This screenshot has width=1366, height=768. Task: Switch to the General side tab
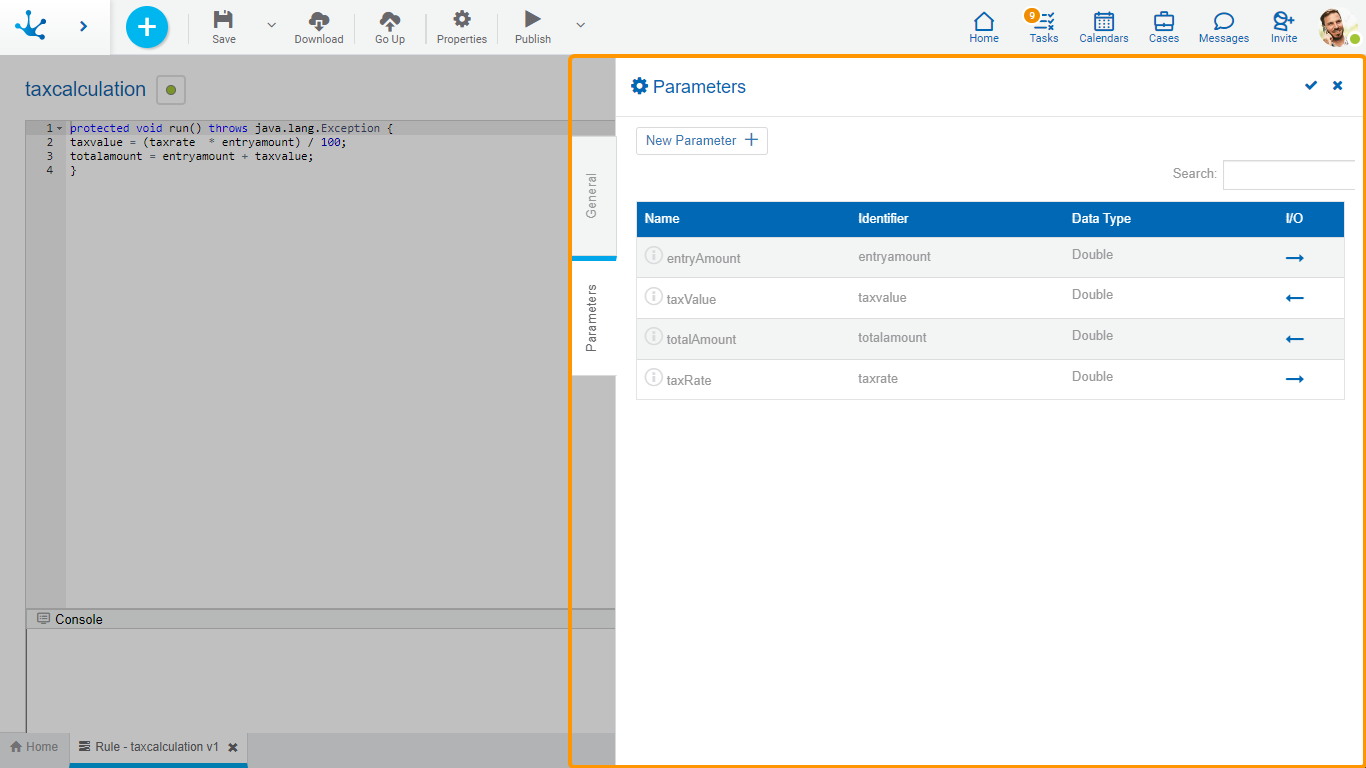click(592, 196)
